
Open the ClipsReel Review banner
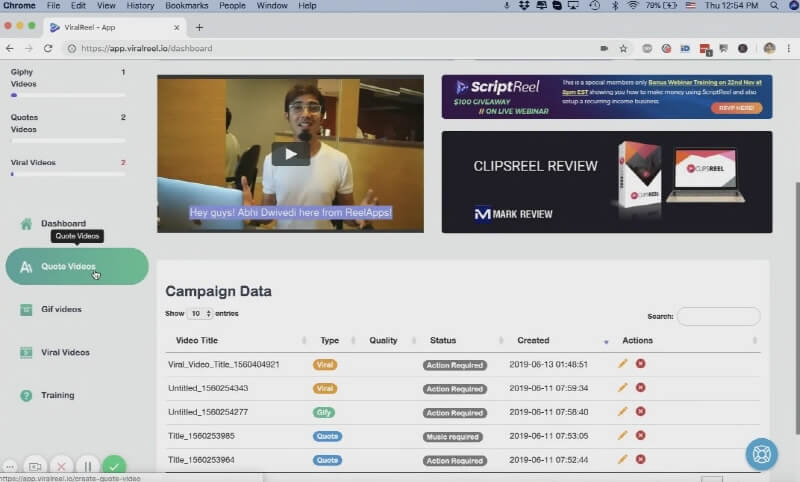click(x=607, y=182)
